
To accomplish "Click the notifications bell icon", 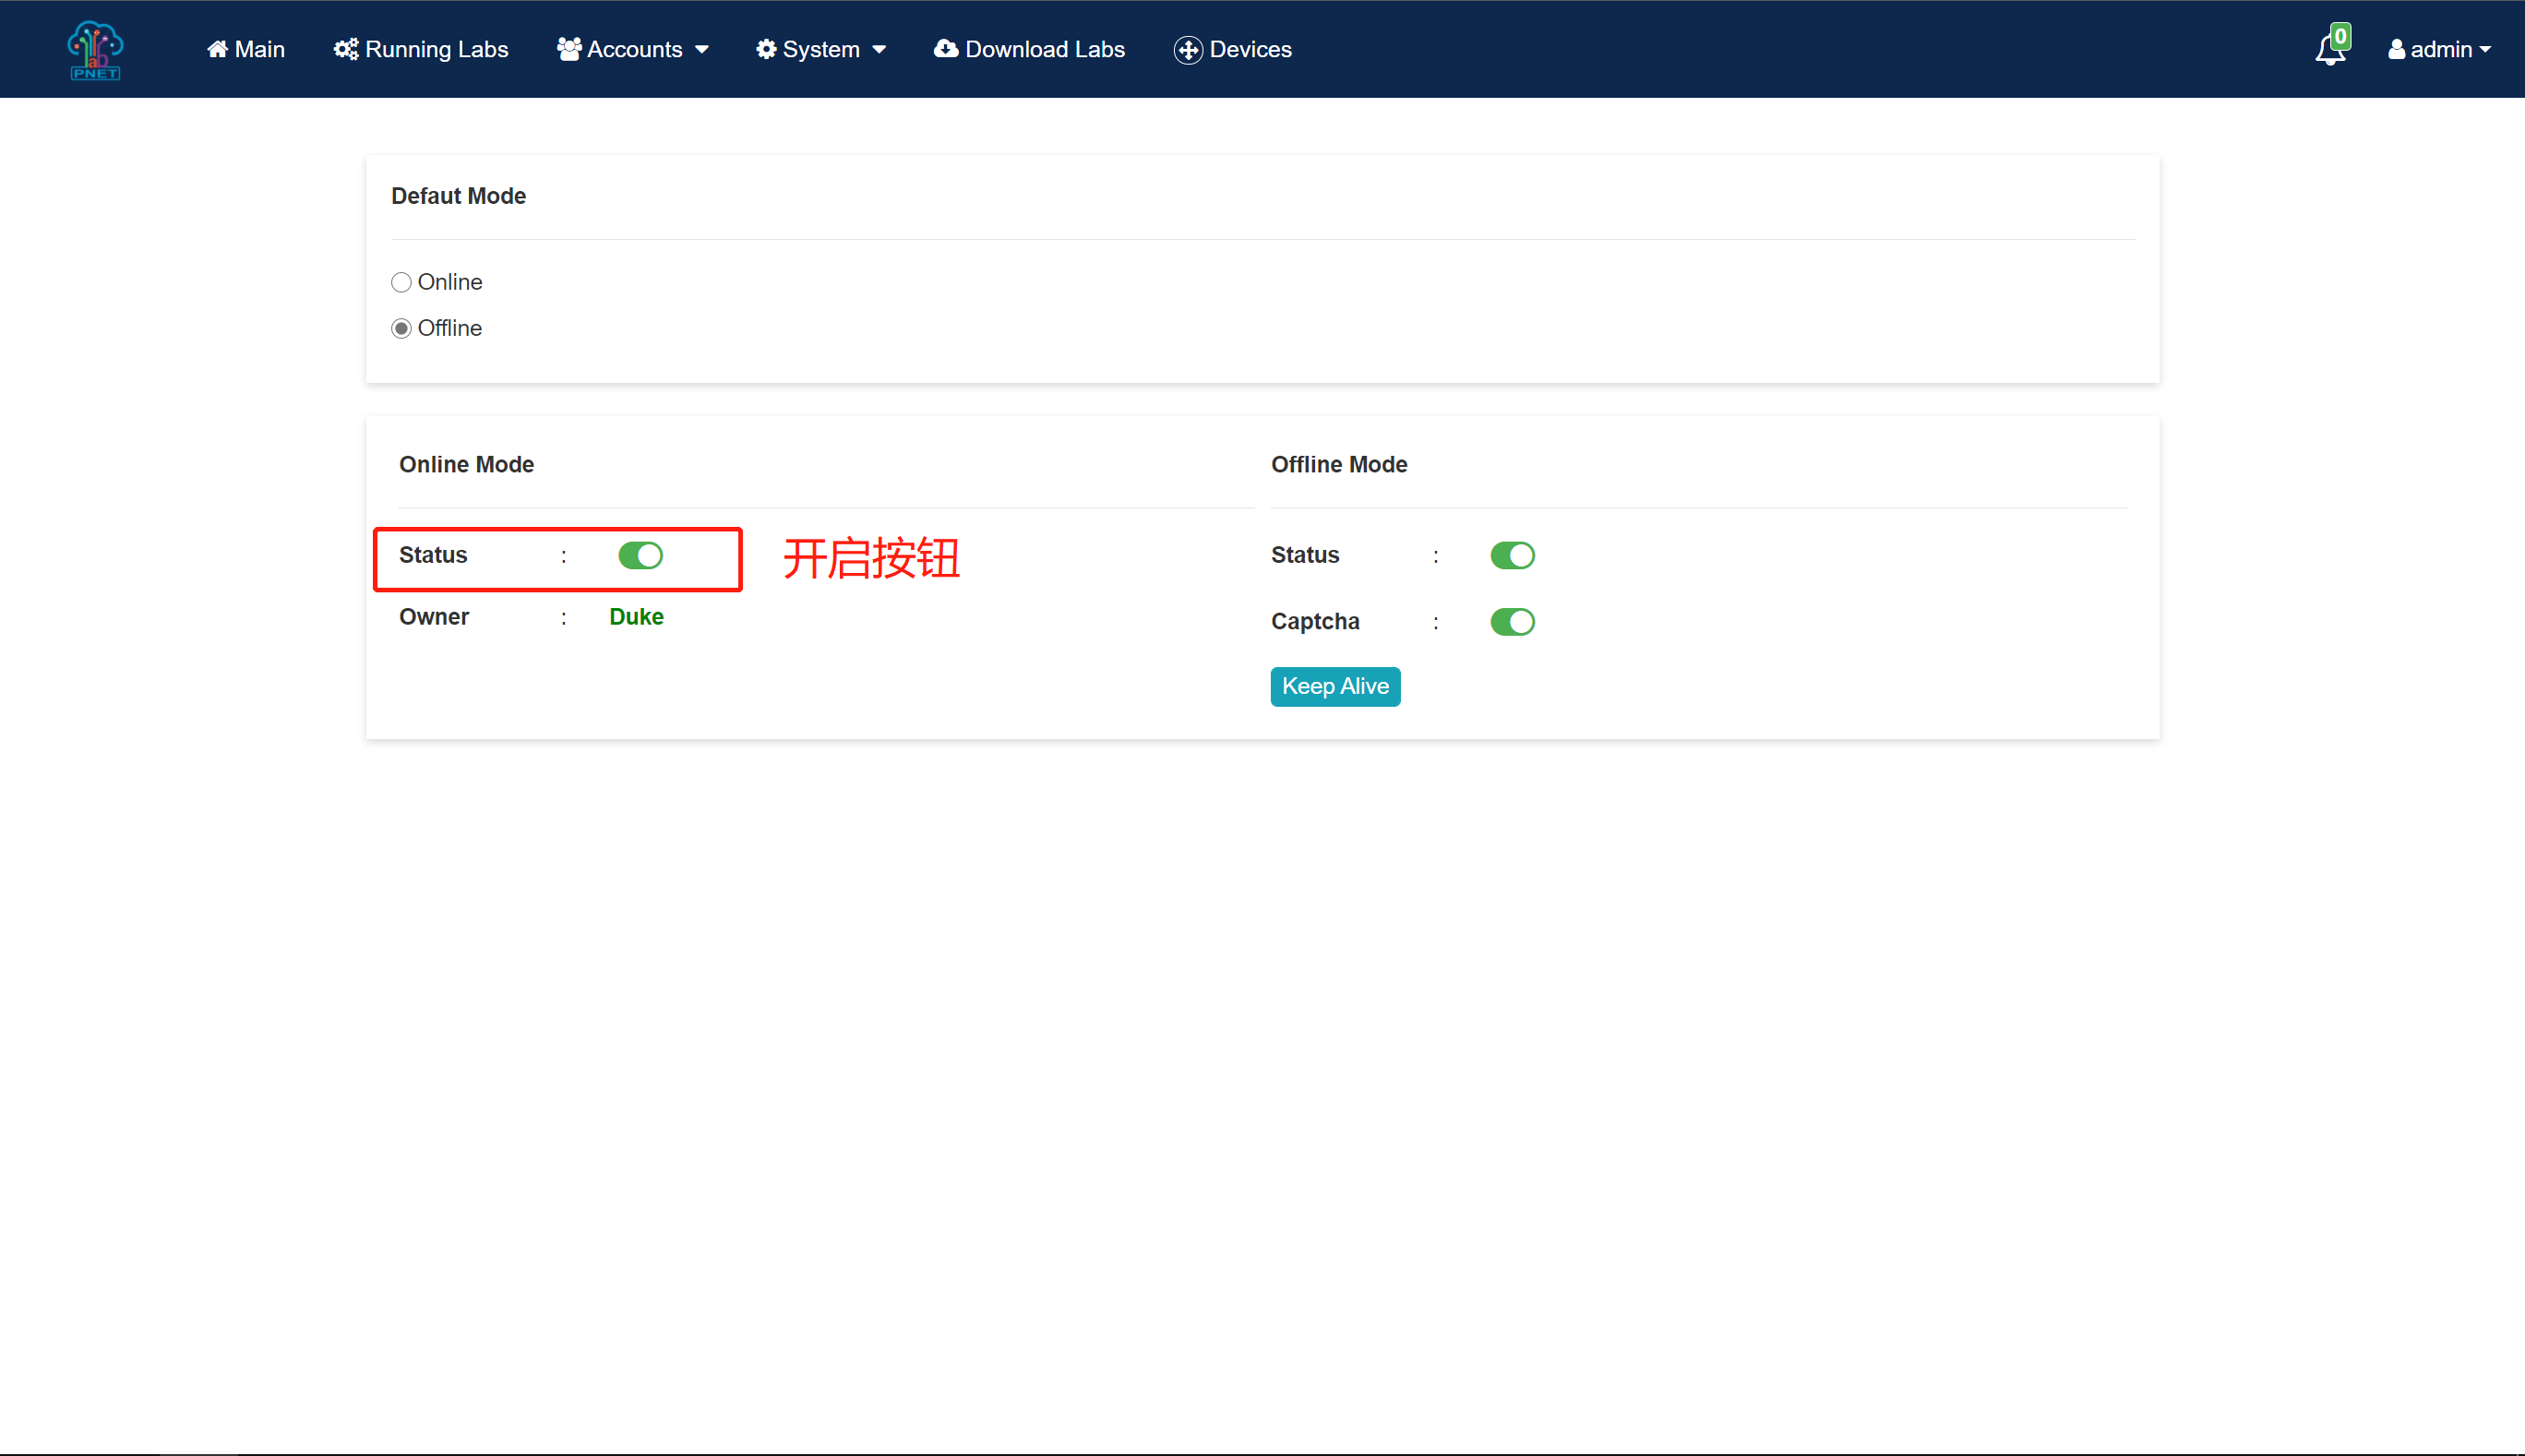I will pyautogui.click(x=2331, y=47).
